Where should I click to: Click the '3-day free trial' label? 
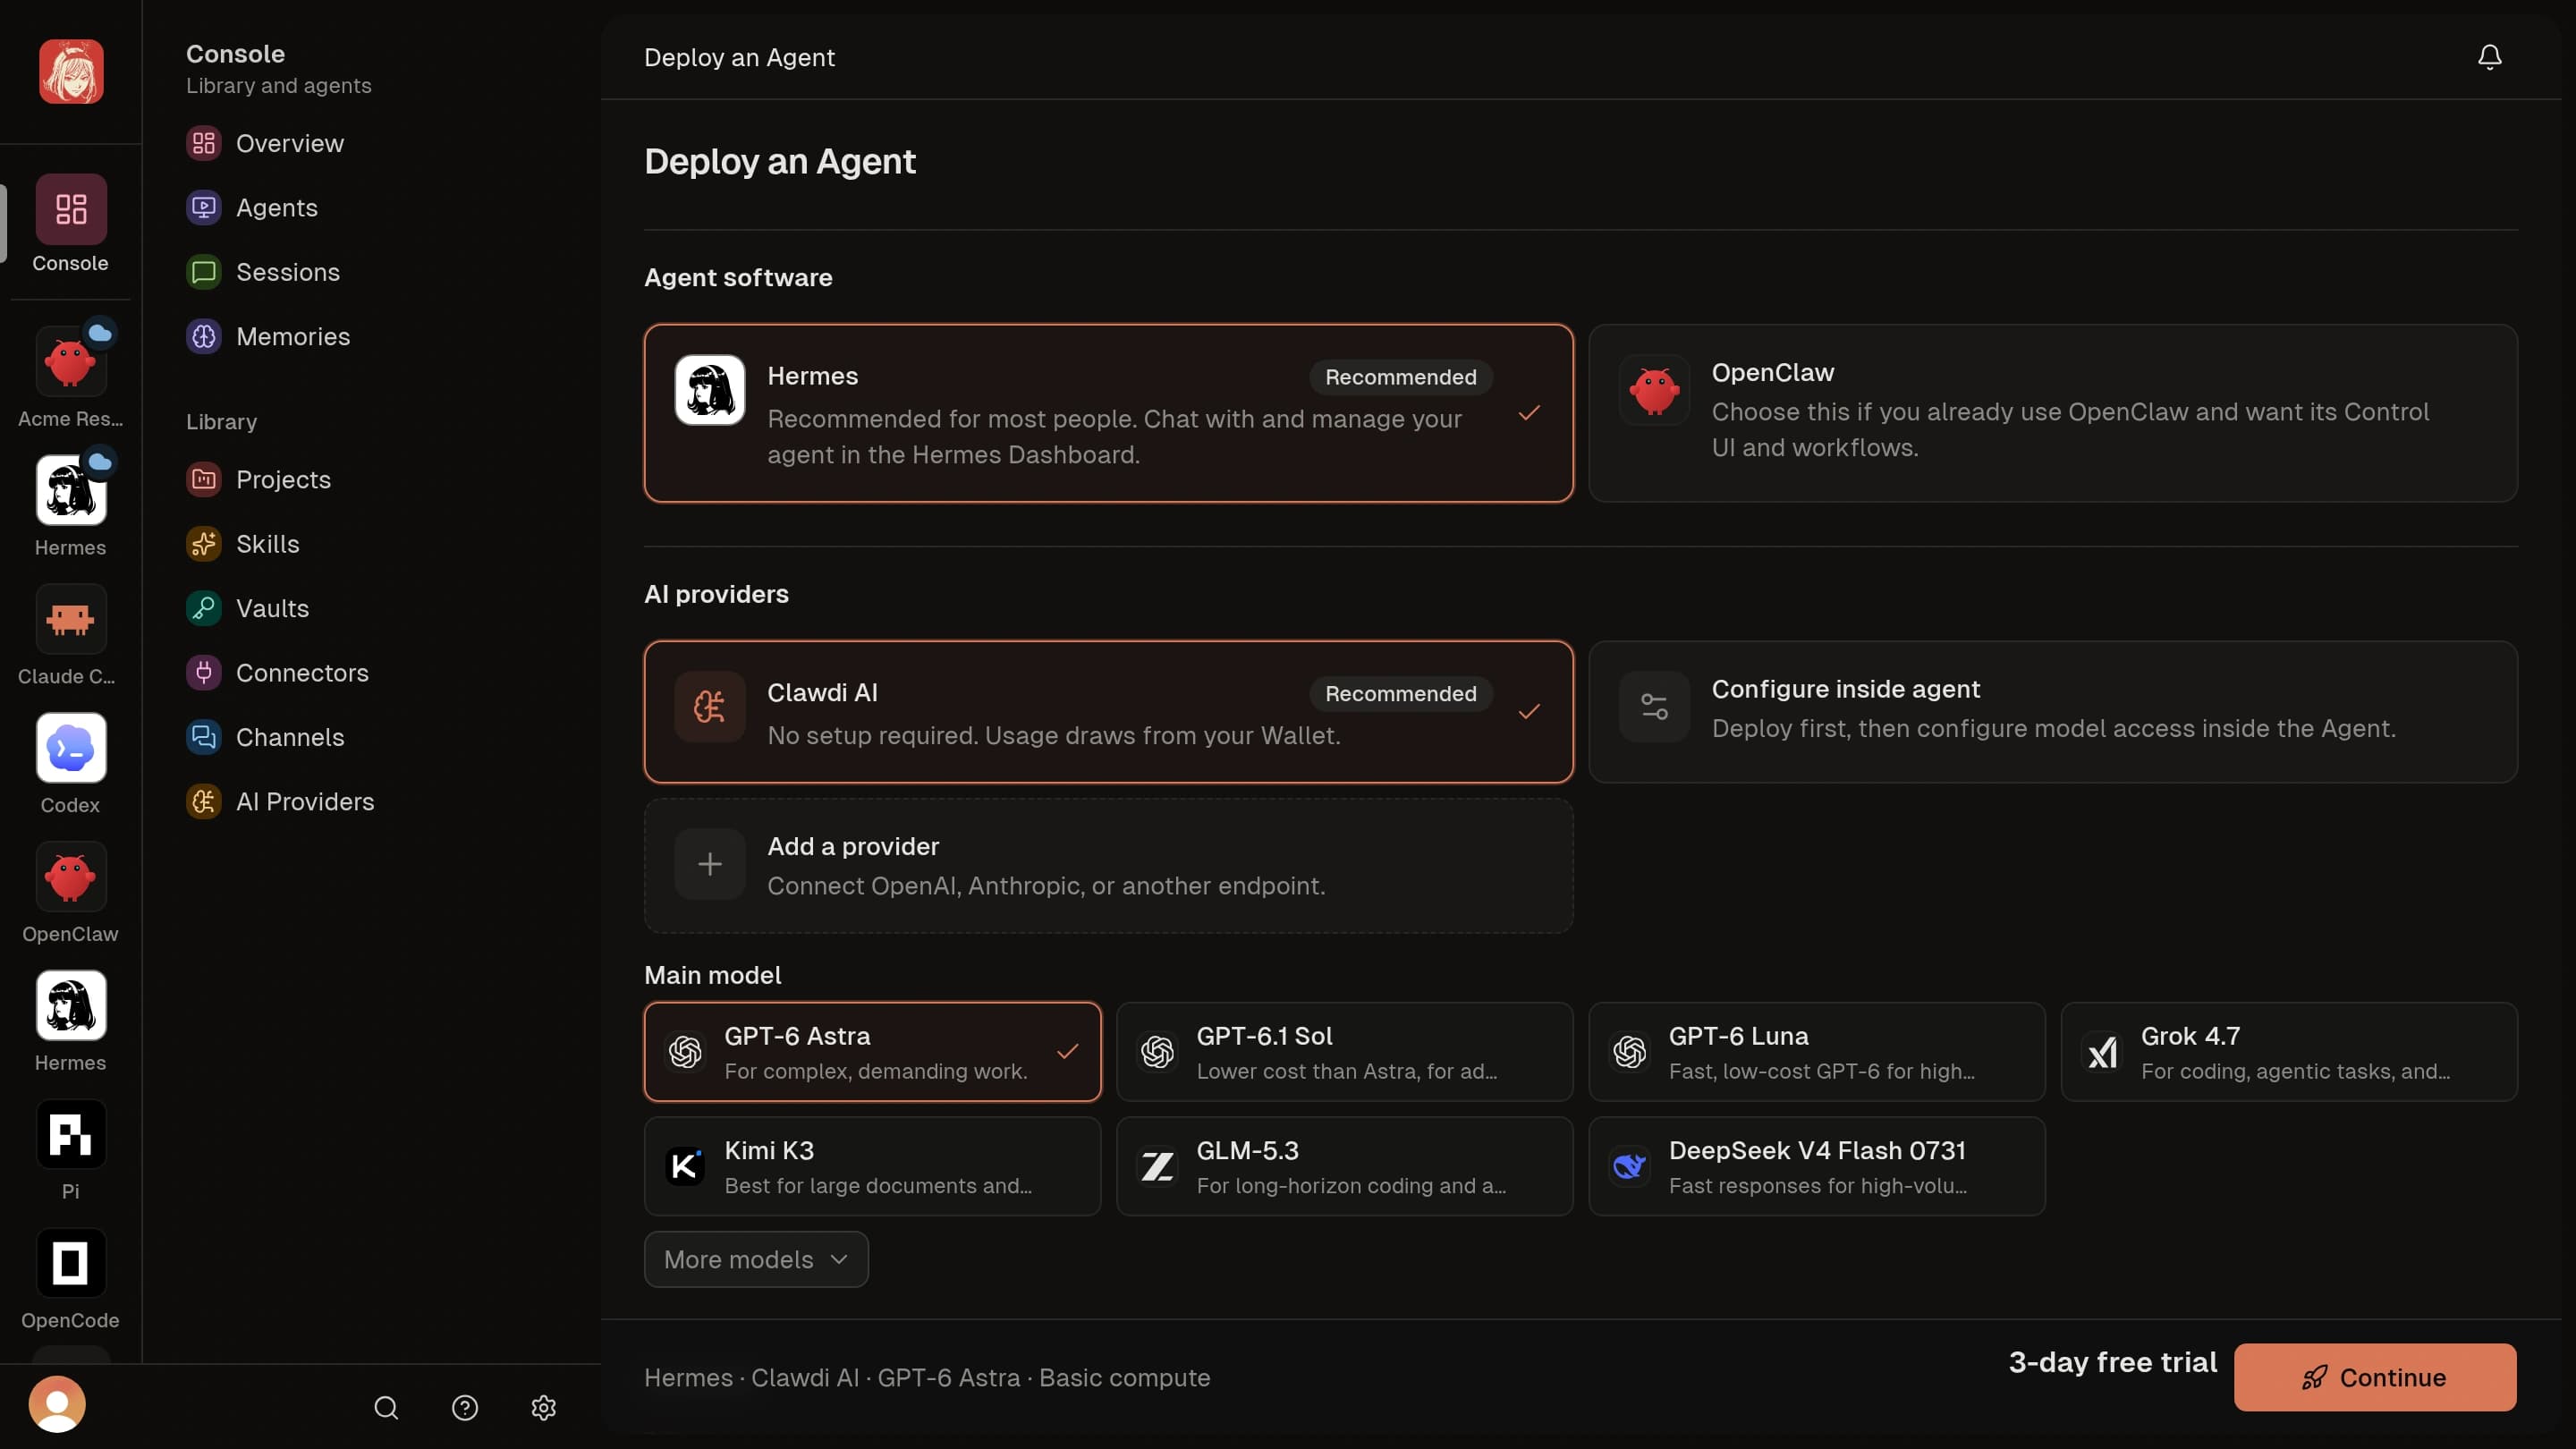coord(2113,1362)
